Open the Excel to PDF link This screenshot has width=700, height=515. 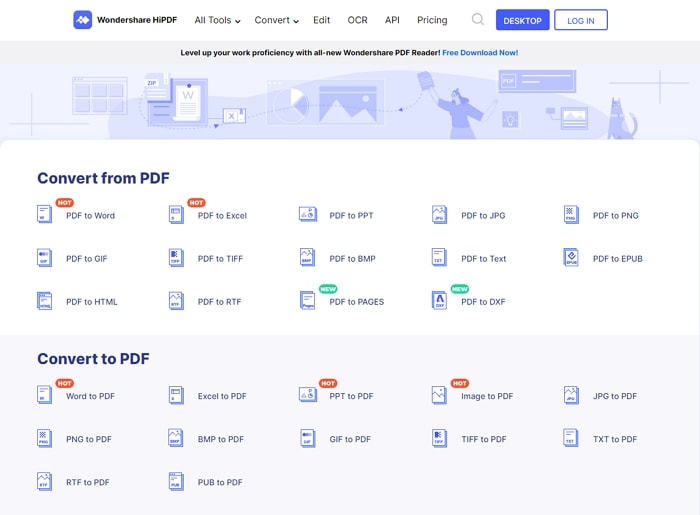222,396
